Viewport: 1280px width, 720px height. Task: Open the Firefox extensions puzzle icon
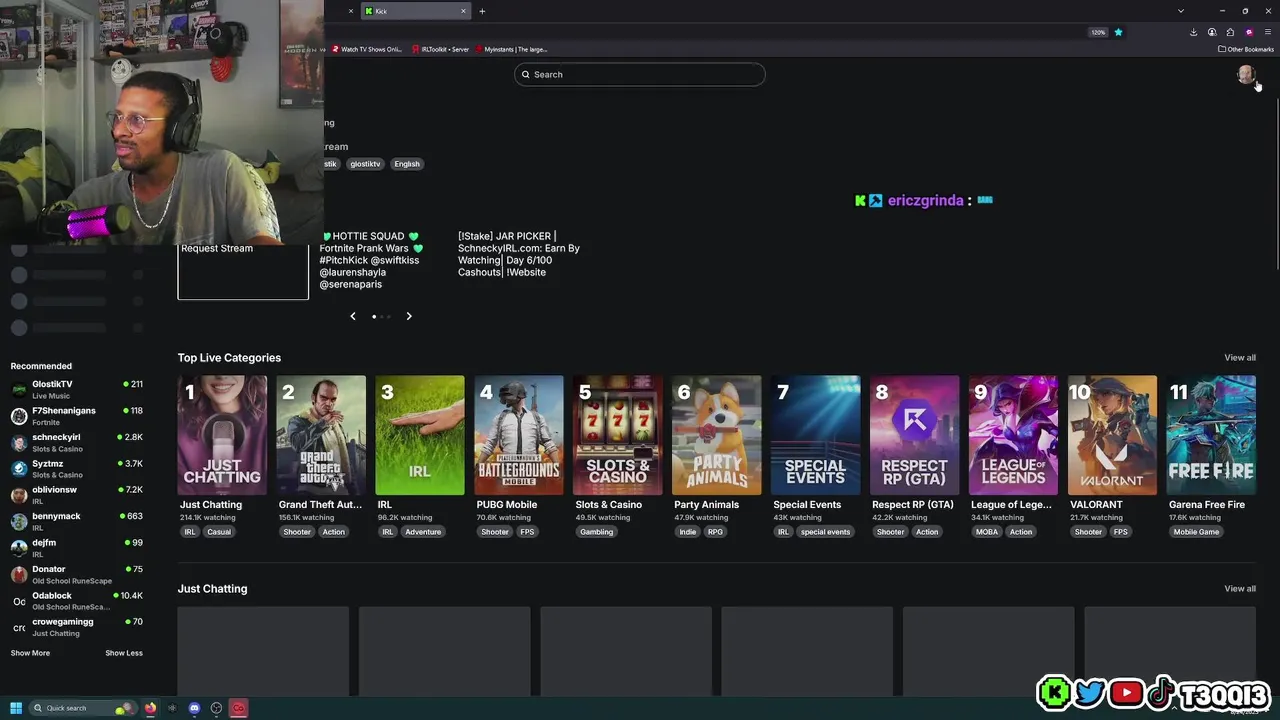tap(1230, 32)
